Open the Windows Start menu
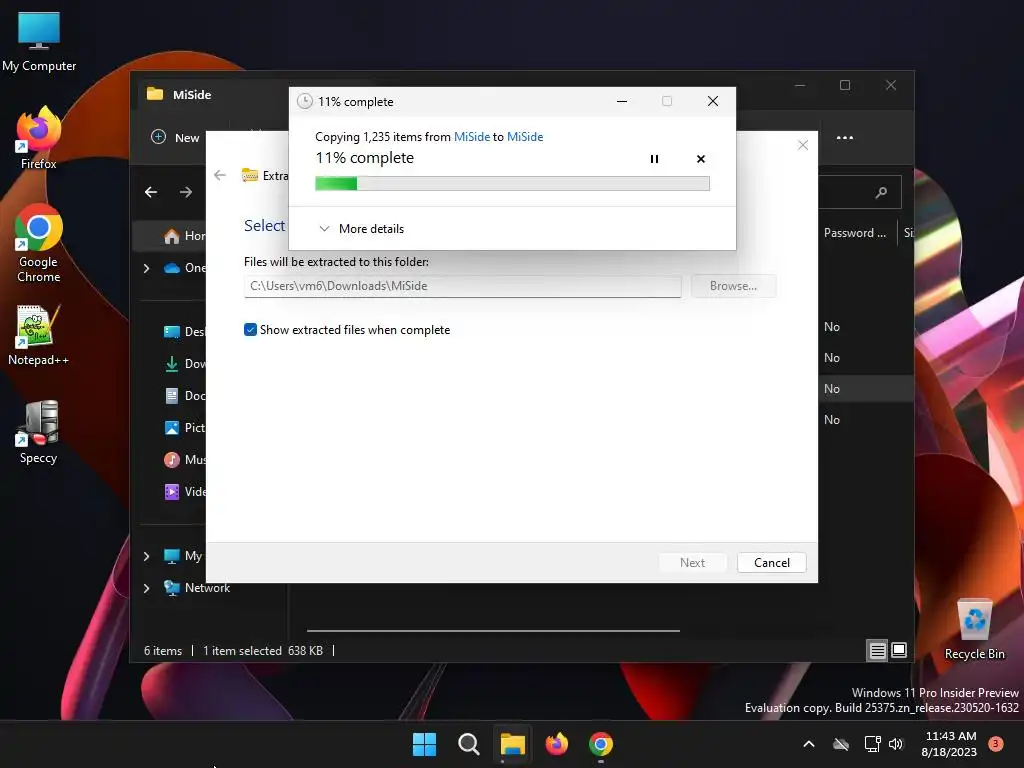The image size is (1024, 768). pyautogui.click(x=424, y=744)
